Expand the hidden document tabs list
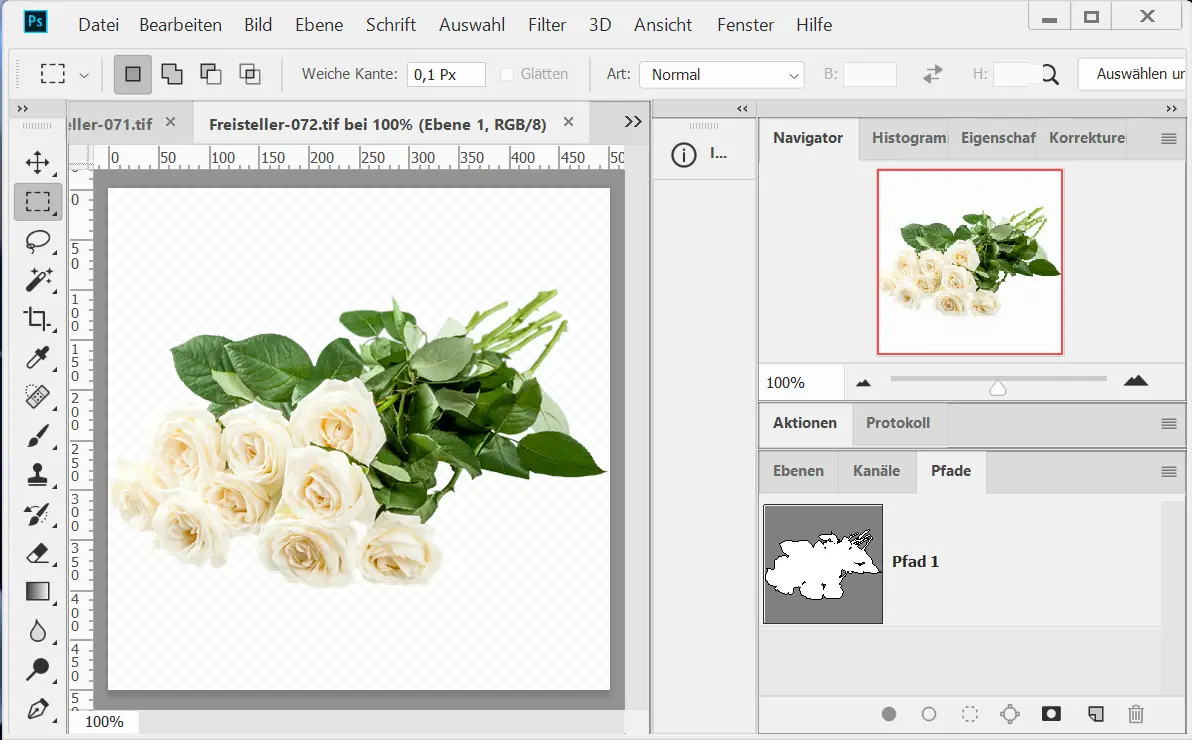The height and width of the screenshot is (740, 1192). (x=633, y=122)
